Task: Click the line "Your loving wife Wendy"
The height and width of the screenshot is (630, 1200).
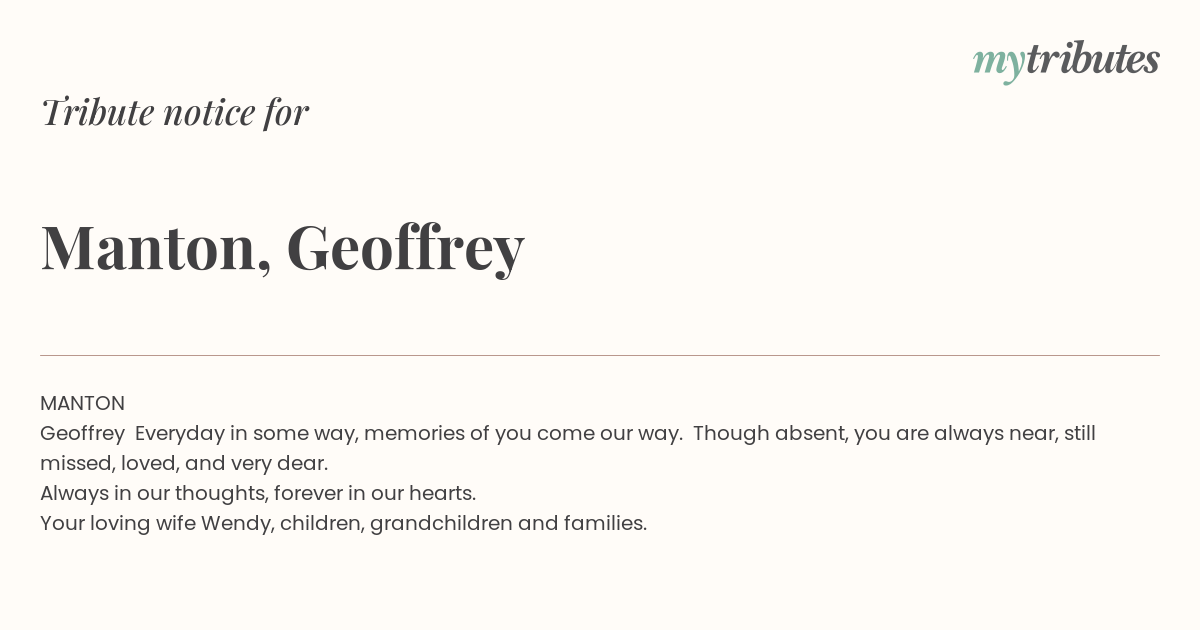Action: point(344,524)
